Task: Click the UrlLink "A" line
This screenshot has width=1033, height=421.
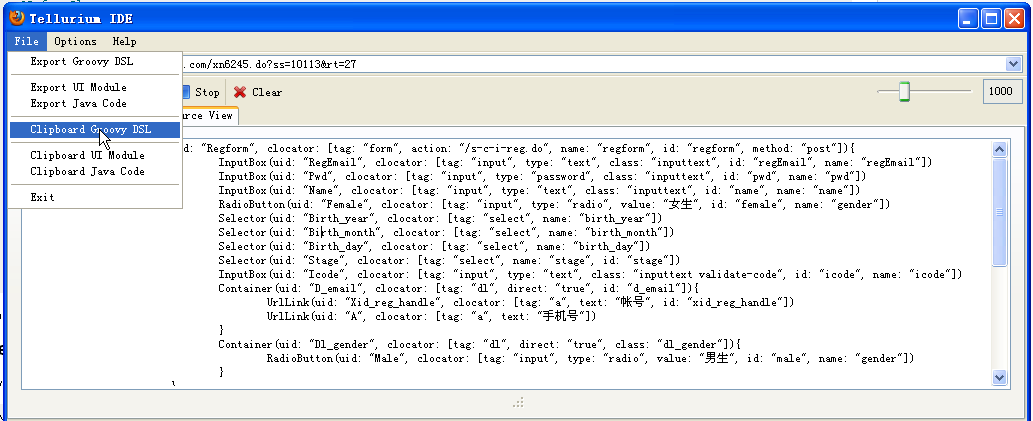Action: 431,317
